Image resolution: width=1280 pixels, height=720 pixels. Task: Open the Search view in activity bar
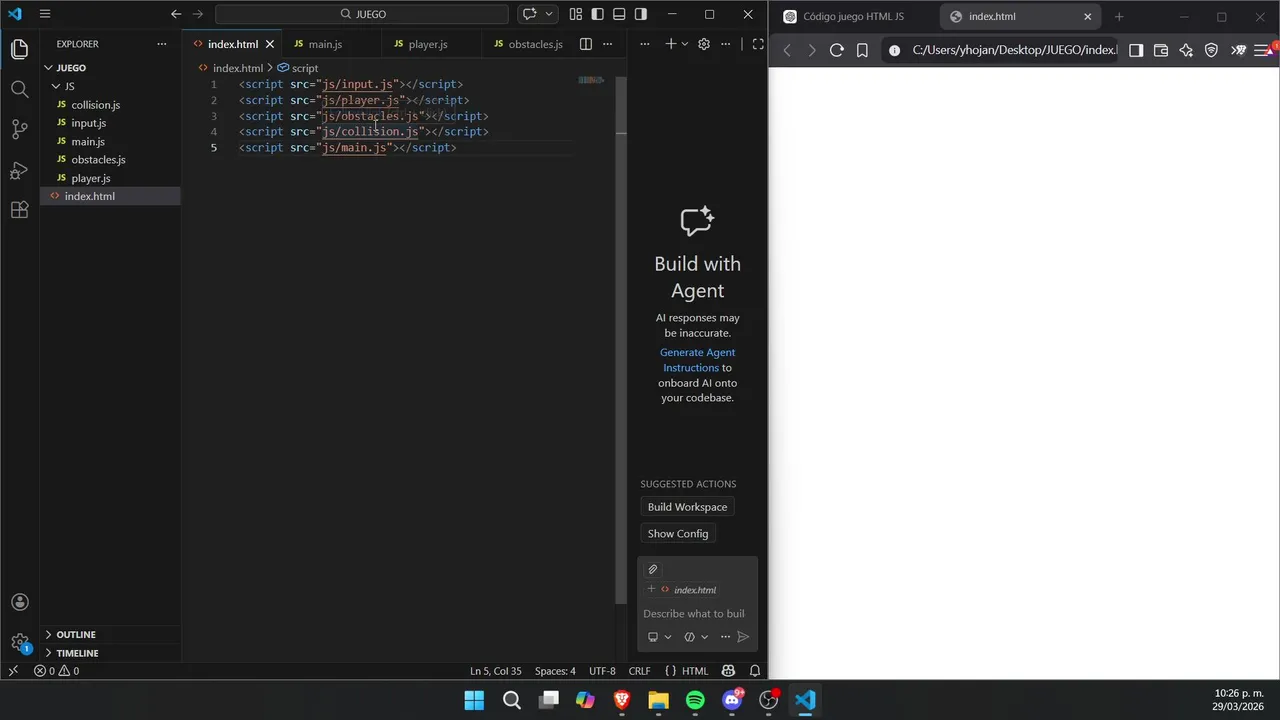click(19, 89)
